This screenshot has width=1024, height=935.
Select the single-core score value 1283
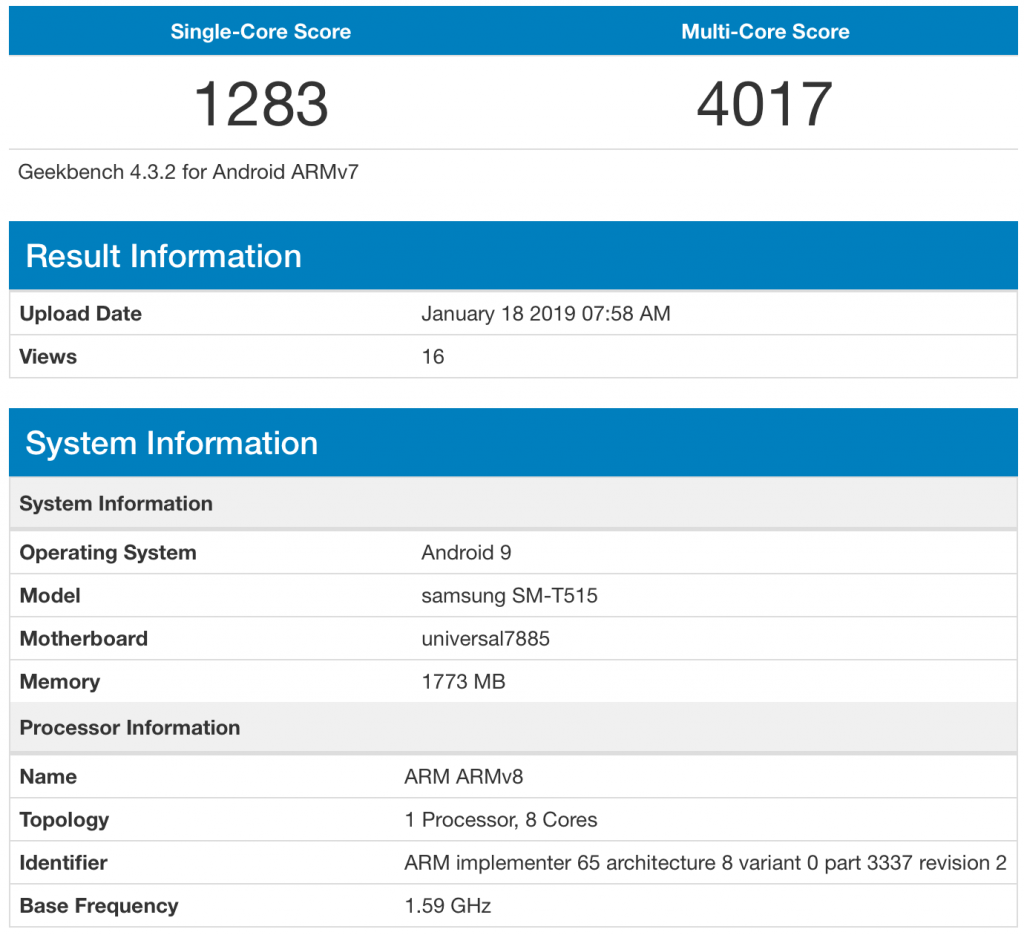[x=261, y=103]
